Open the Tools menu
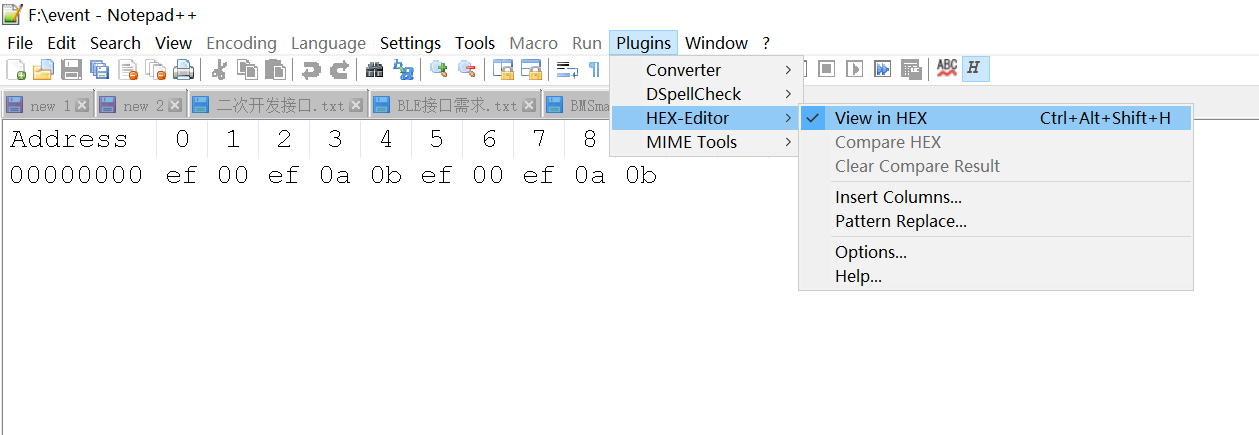Viewport: 1259px width, 435px height. 475,43
